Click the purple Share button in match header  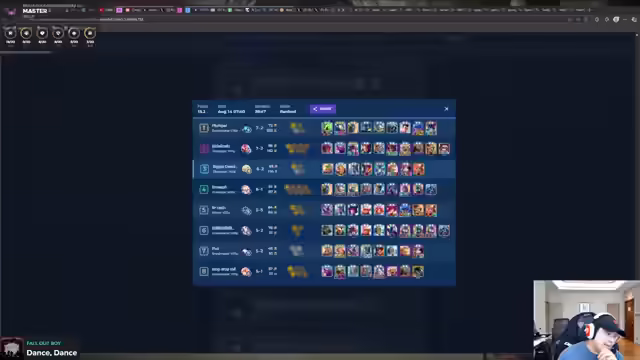pyautogui.click(x=323, y=109)
